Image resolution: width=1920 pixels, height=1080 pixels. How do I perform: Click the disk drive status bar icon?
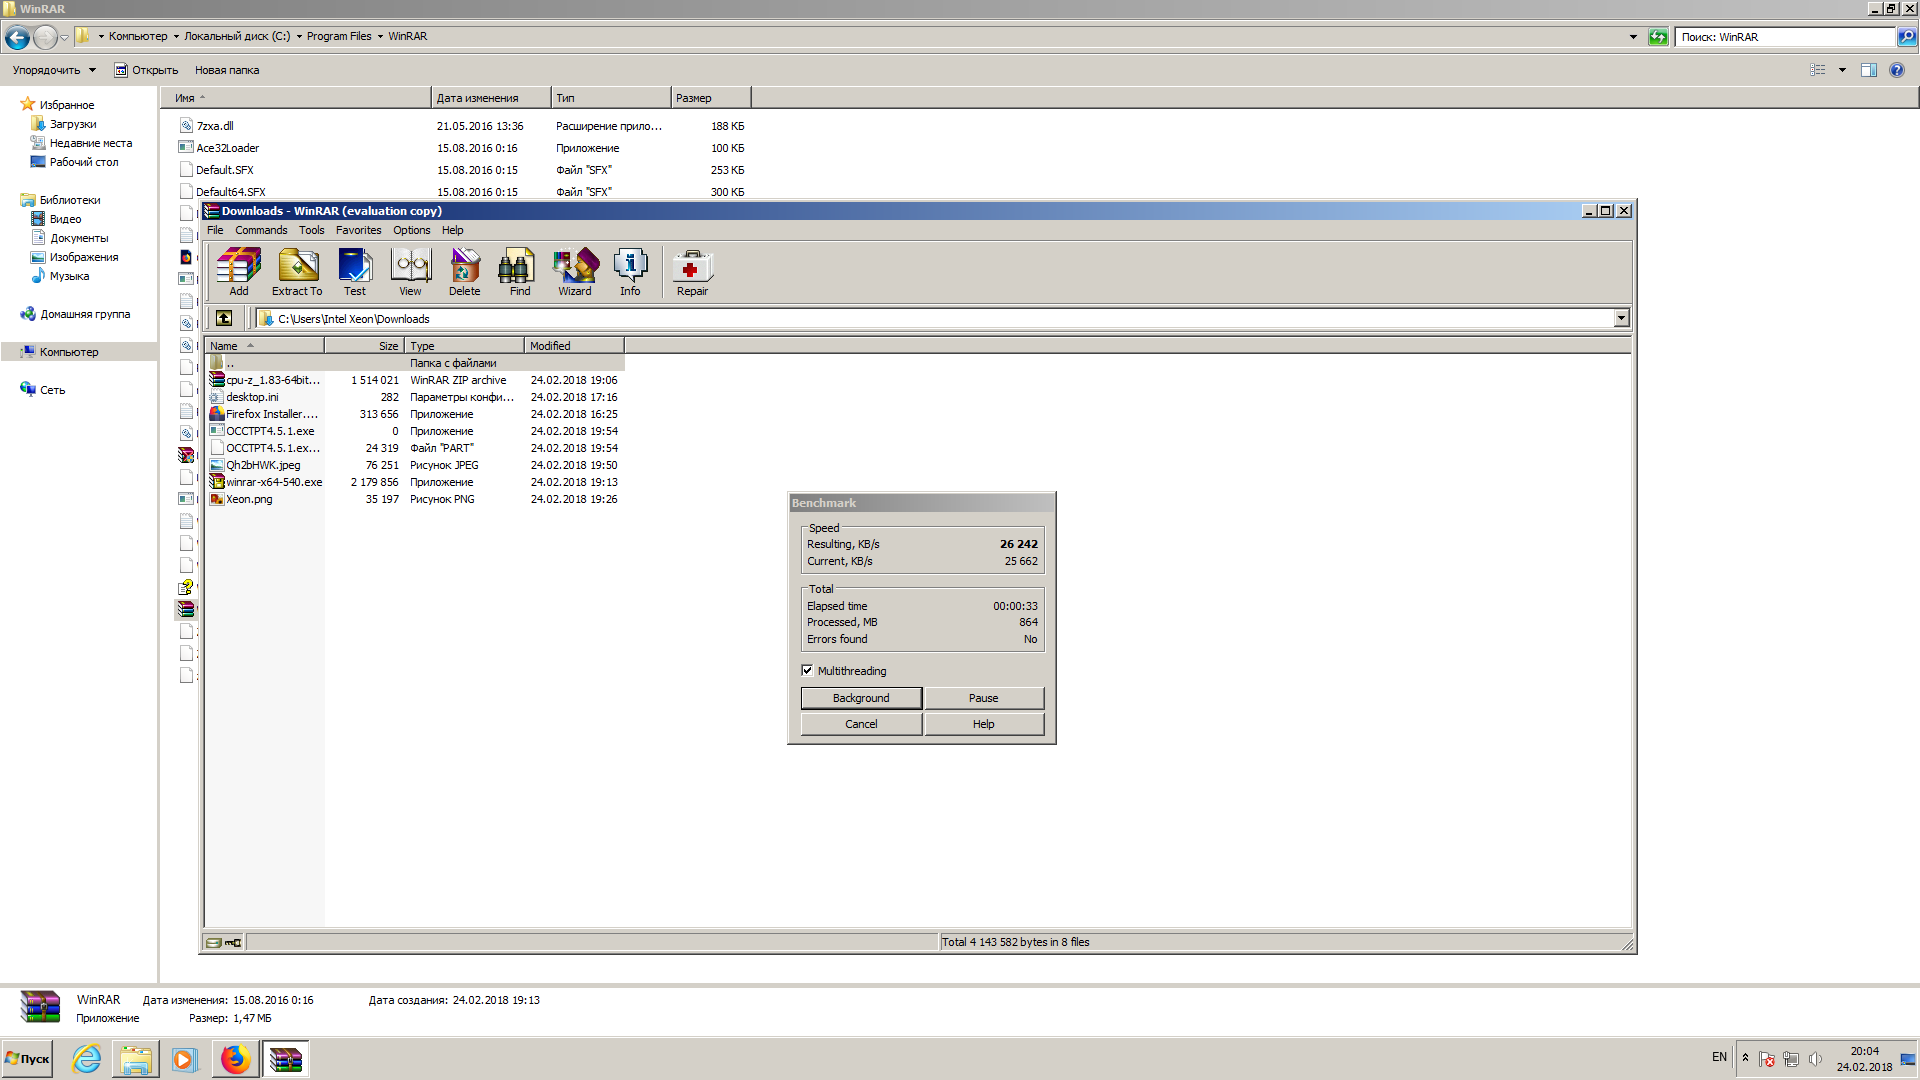[213, 942]
